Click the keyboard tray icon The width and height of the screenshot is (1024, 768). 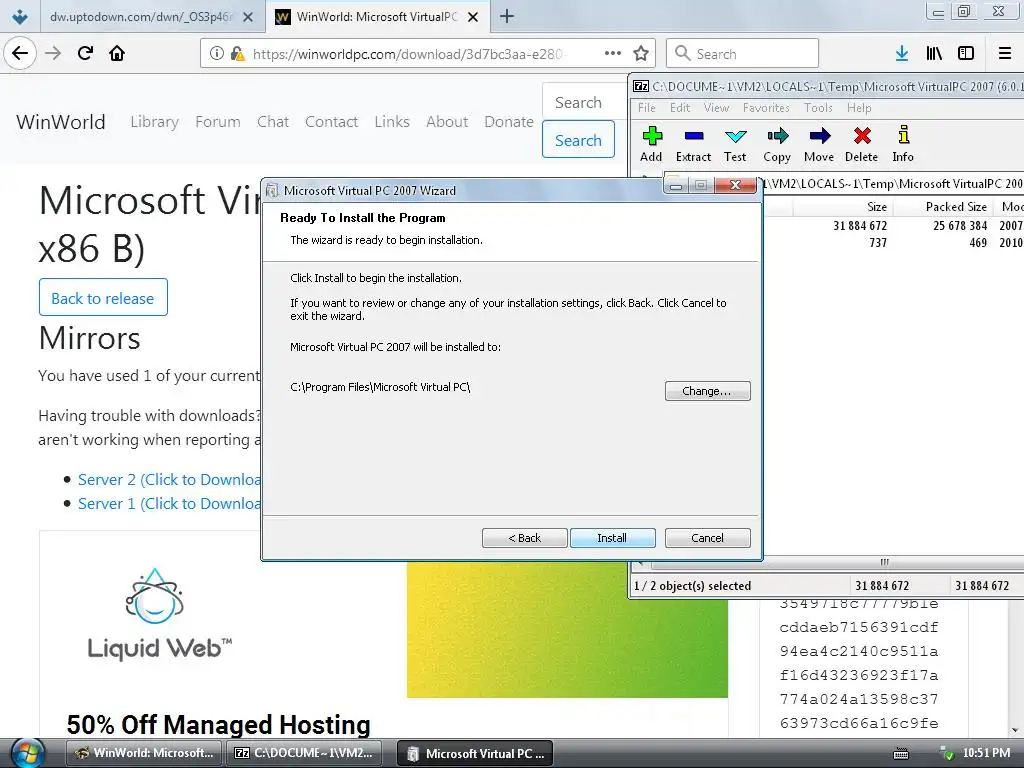tap(901, 754)
